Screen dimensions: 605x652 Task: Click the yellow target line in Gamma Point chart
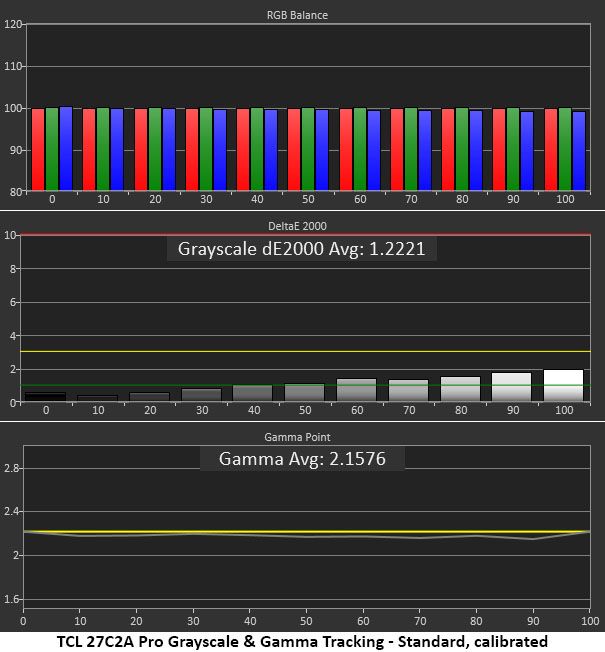(x=307, y=531)
